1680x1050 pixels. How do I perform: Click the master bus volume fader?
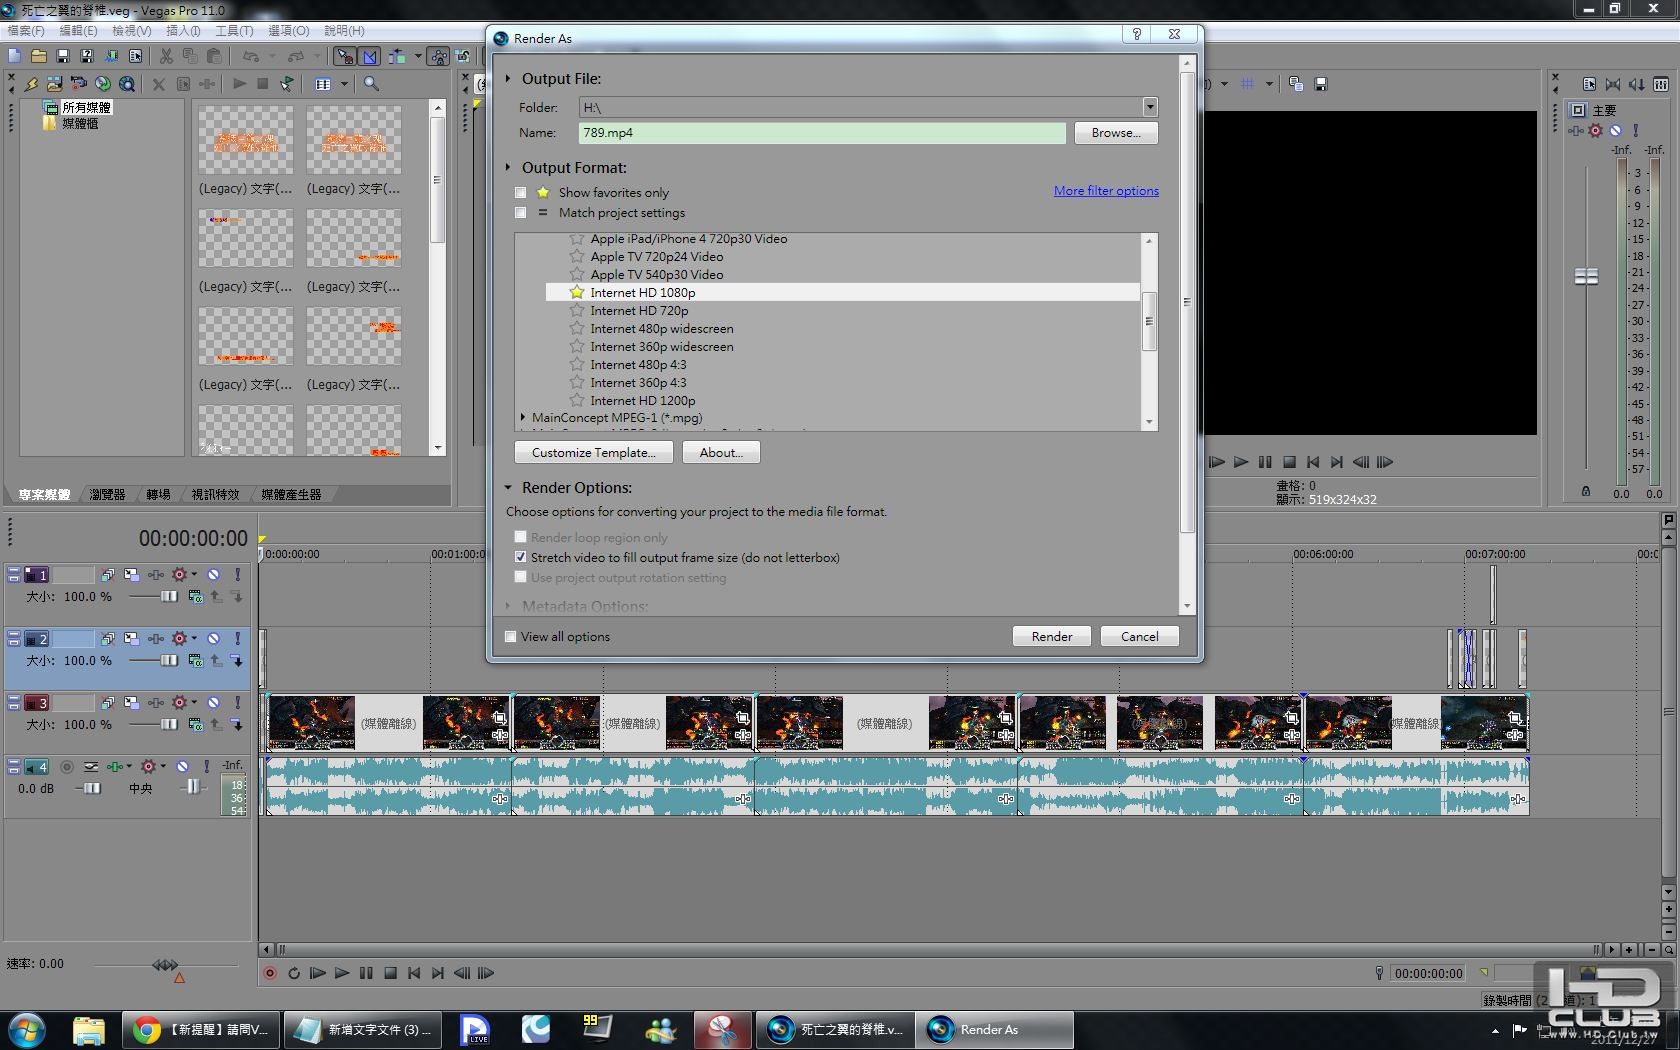point(1586,276)
